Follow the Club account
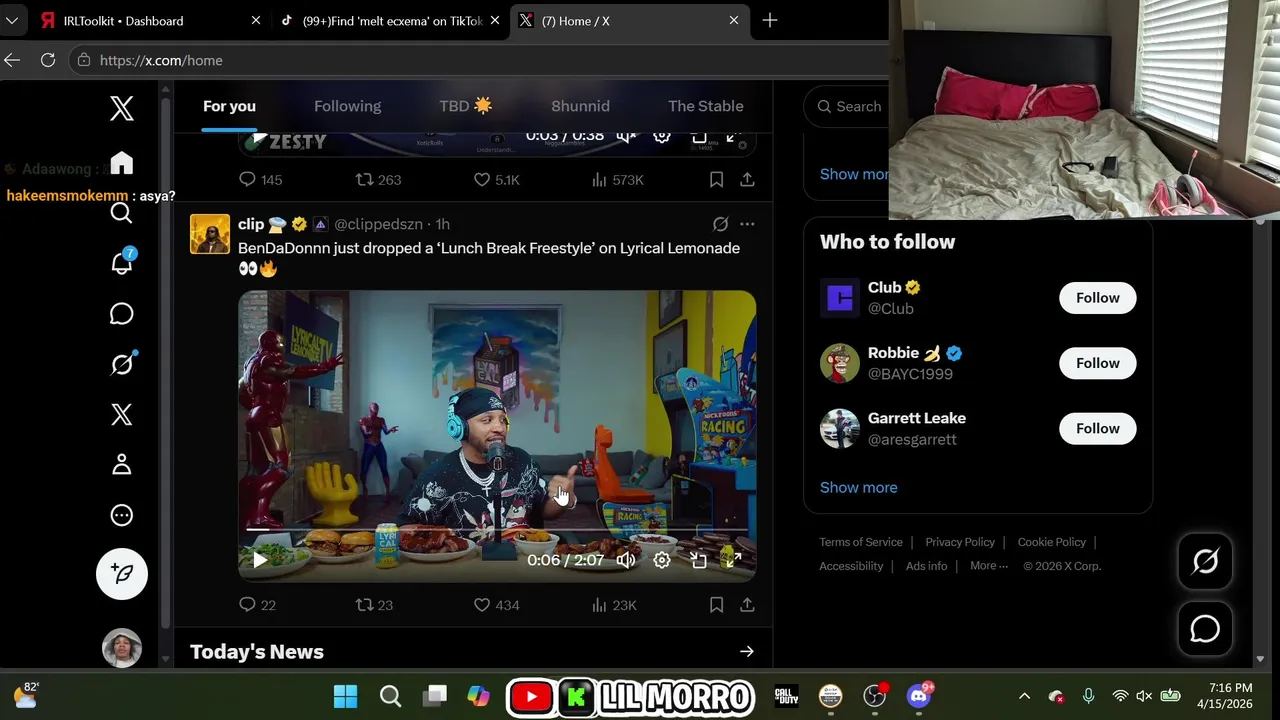This screenshot has width=1280, height=720. [x=1097, y=298]
